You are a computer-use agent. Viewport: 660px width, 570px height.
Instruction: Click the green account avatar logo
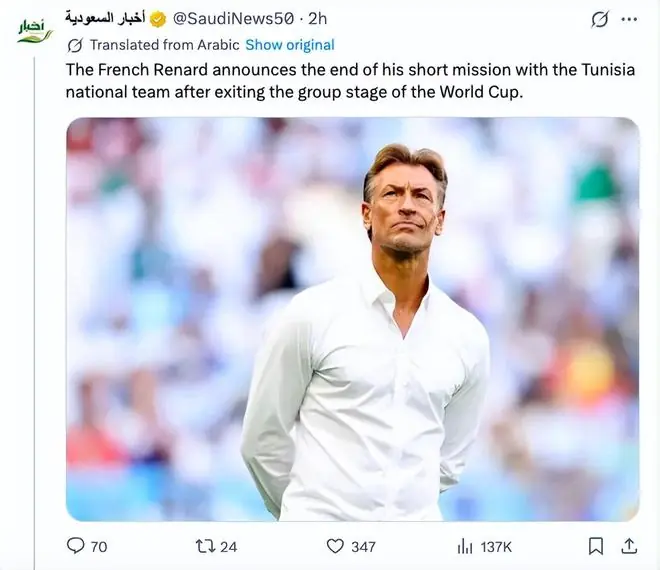click(x=36, y=32)
